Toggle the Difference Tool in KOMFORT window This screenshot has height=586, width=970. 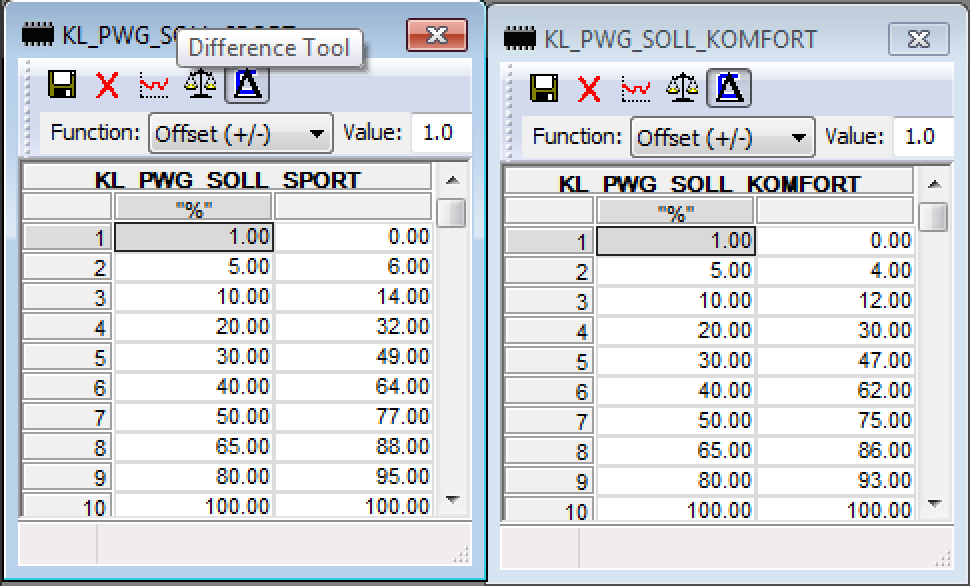click(729, 89)
